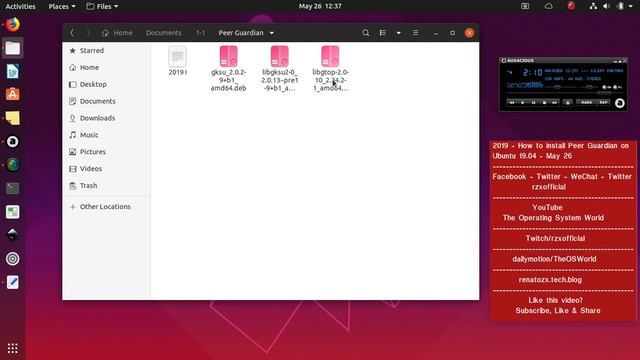This screenshot has height=360, width=640.
Task: Open Music in the sidebar
Action: pos(106,135)
